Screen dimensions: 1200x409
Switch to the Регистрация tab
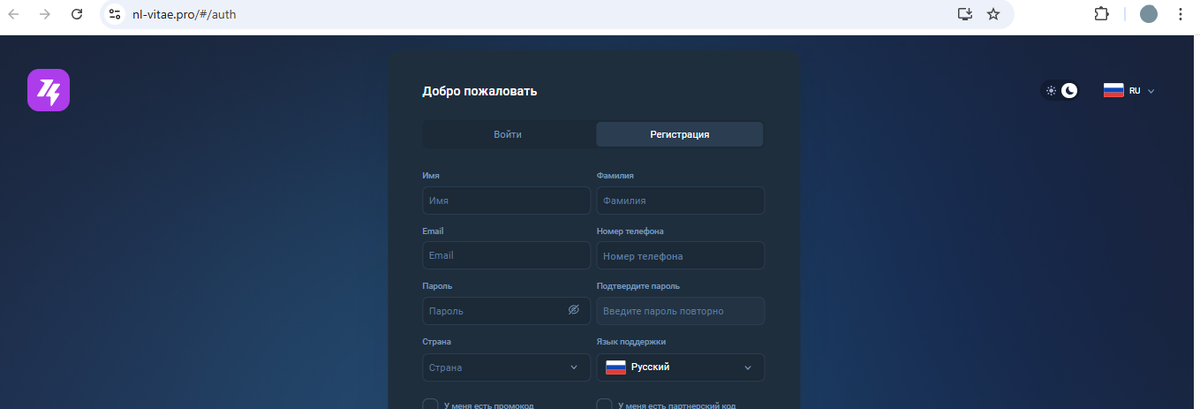(x=680, y=134)
